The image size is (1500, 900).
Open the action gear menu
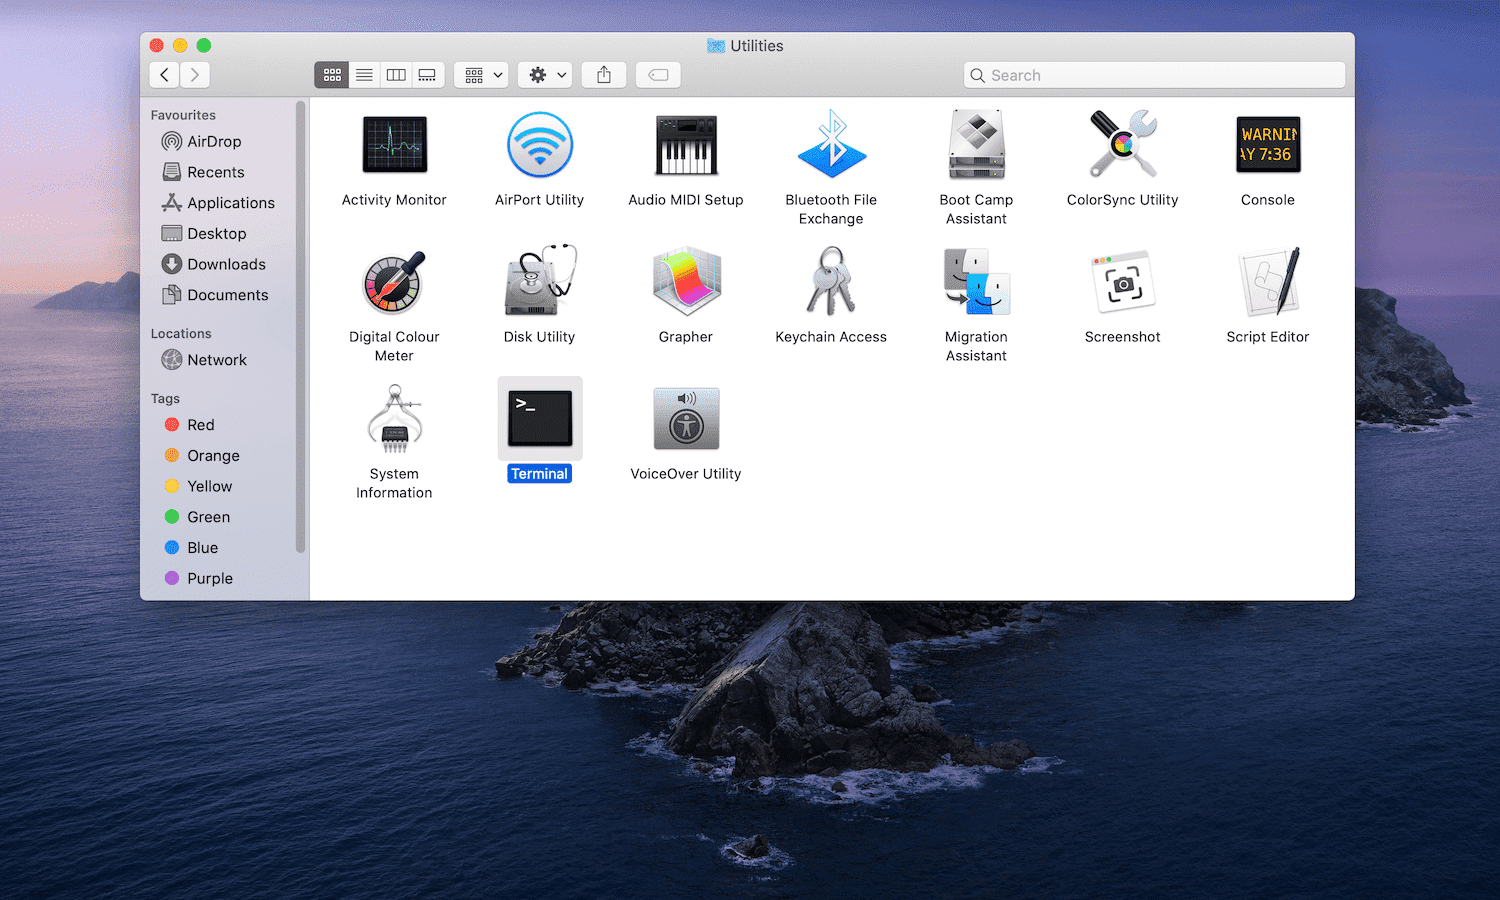pyautogui.click(x=544, y=74)
